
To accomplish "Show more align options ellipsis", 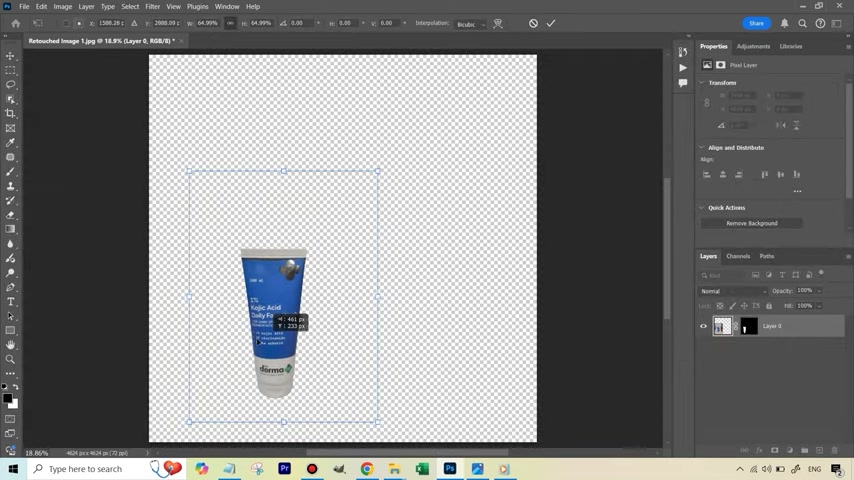I will point(797,191).
